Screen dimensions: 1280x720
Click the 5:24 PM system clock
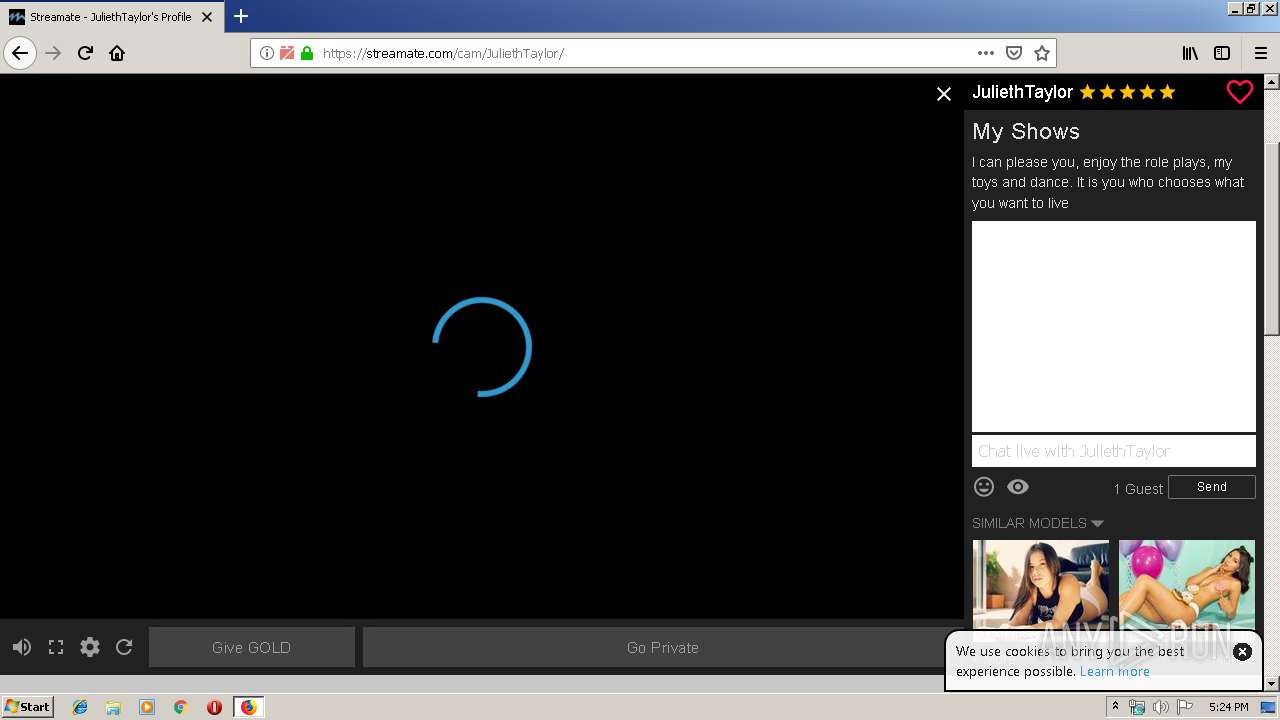(x=1228, y=707)
